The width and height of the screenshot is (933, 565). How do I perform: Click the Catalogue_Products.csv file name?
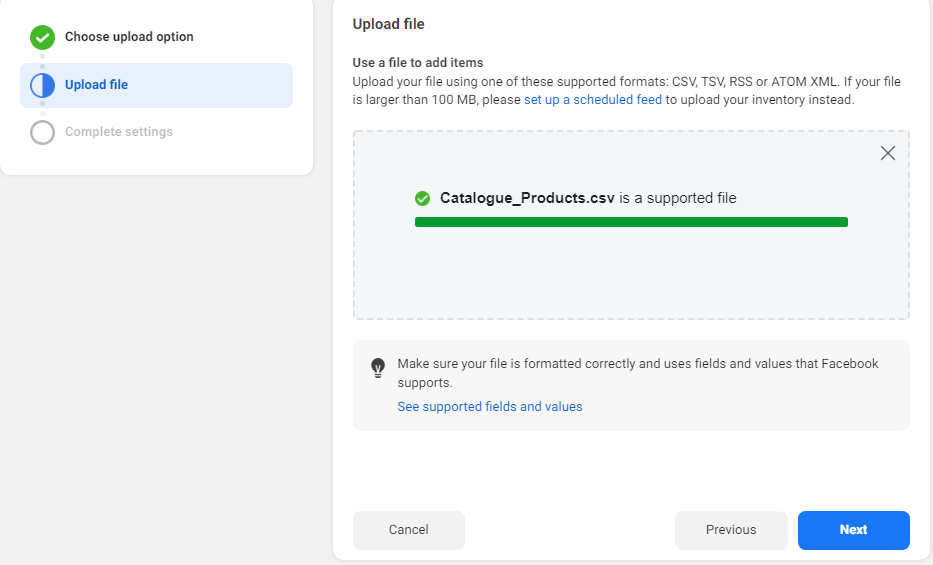(527, 198)
